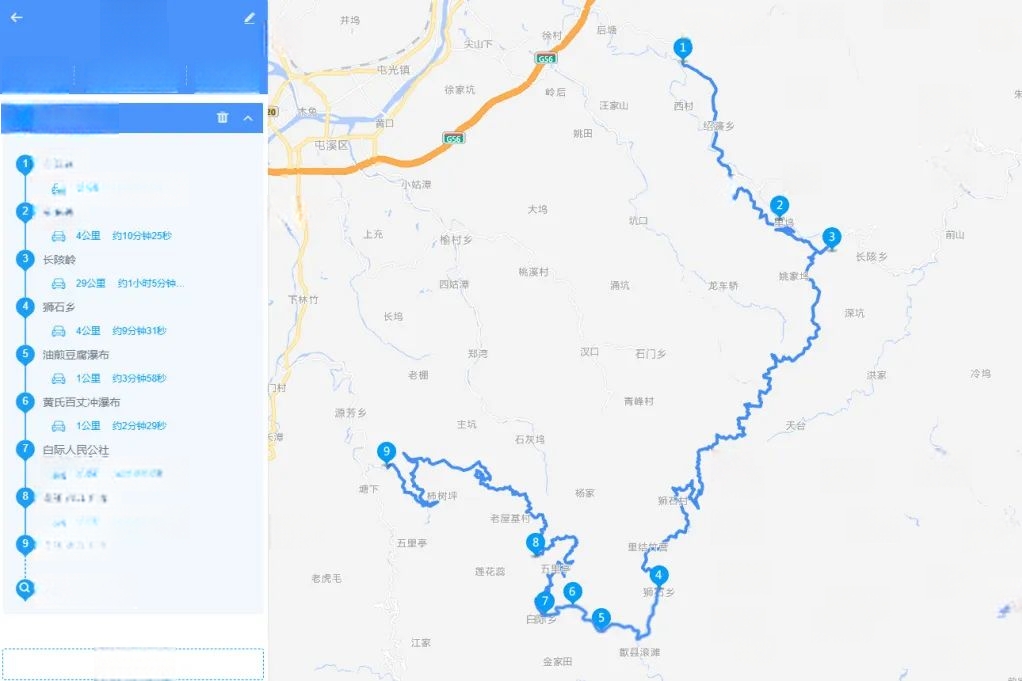The height and width of the screenshot is (681, 1022).
Task: Open stop 4 狮石乡 in list
Action: (59, 307)
